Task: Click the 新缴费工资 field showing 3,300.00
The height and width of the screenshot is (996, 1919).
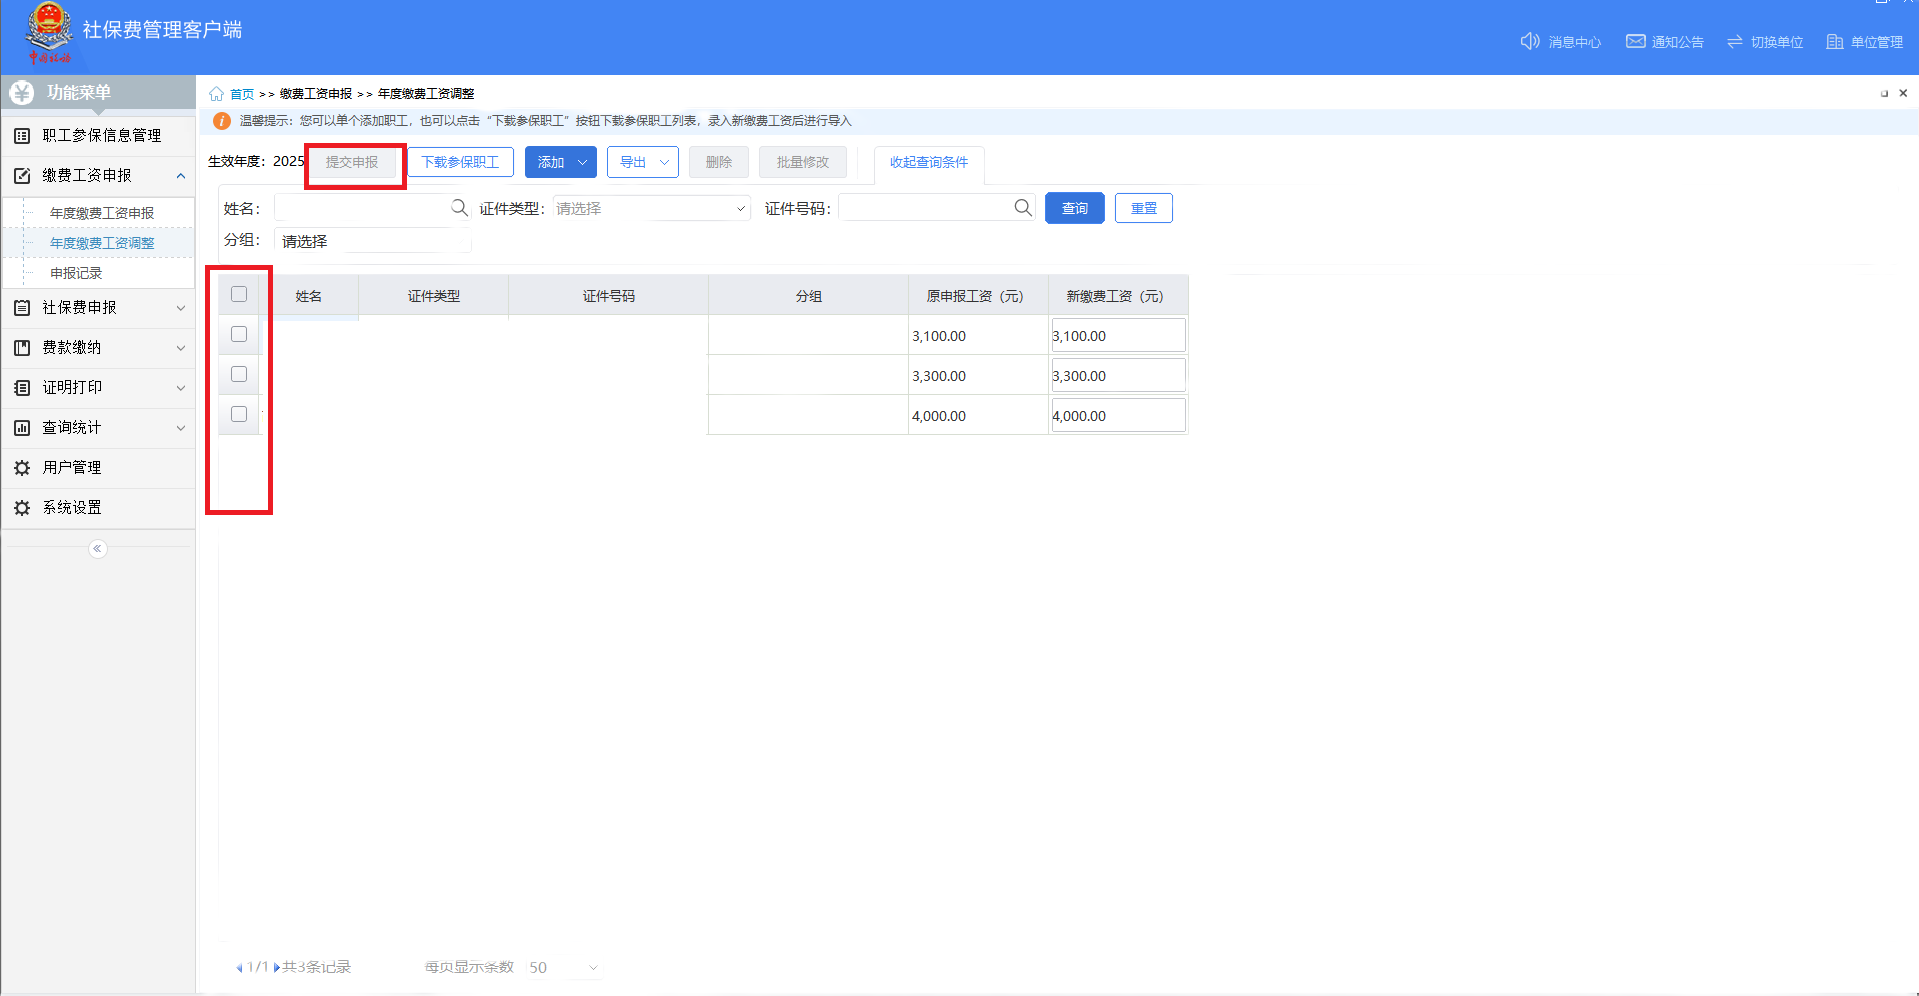Action: click(1118, 376)
